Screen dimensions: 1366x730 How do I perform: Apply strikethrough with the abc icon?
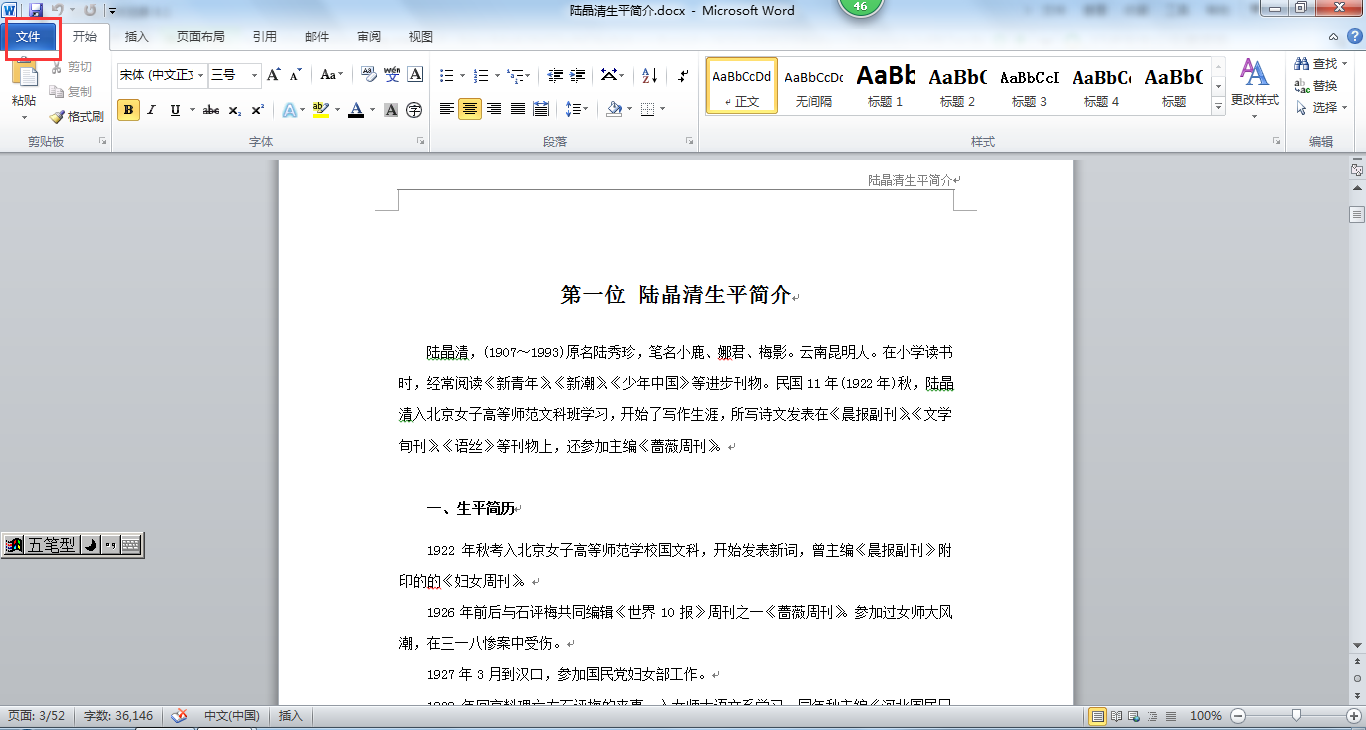point(210,110)
